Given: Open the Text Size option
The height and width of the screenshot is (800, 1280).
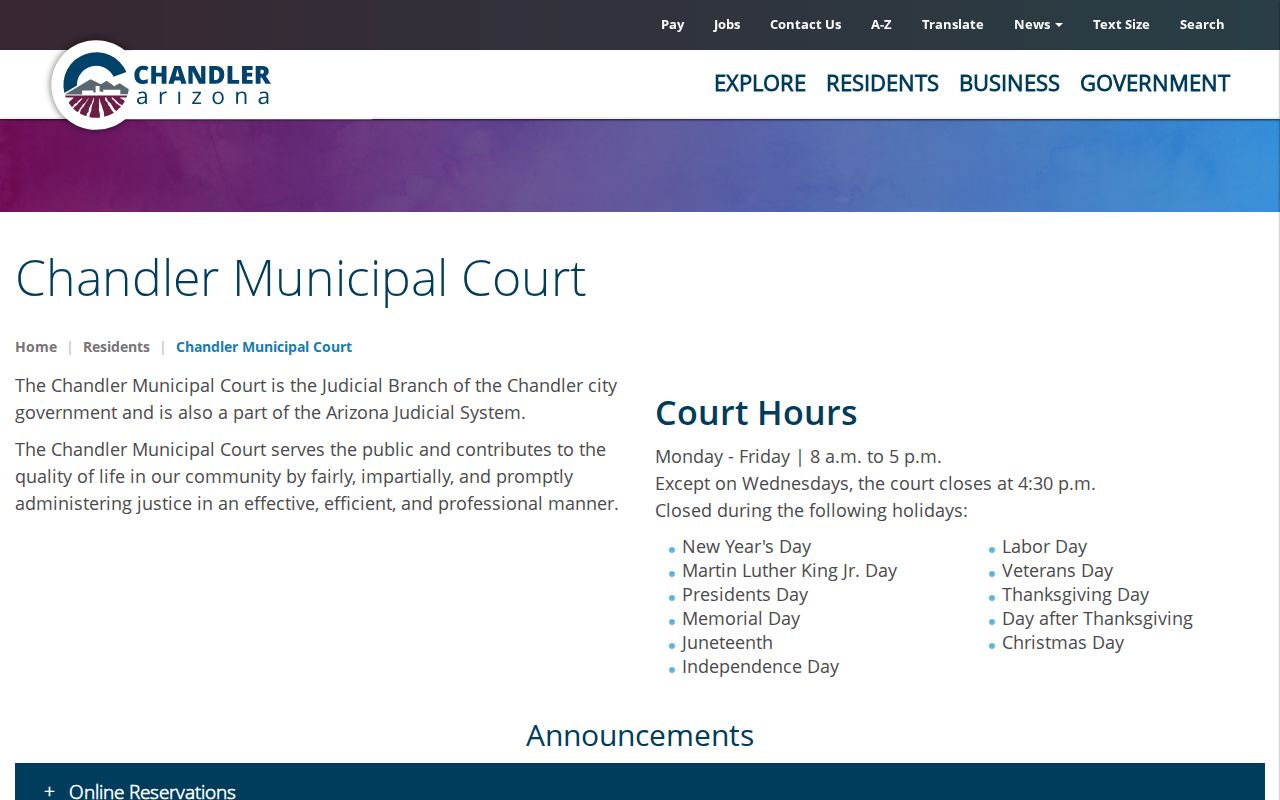Looking at the screenshot, I should click(1121, 24).
